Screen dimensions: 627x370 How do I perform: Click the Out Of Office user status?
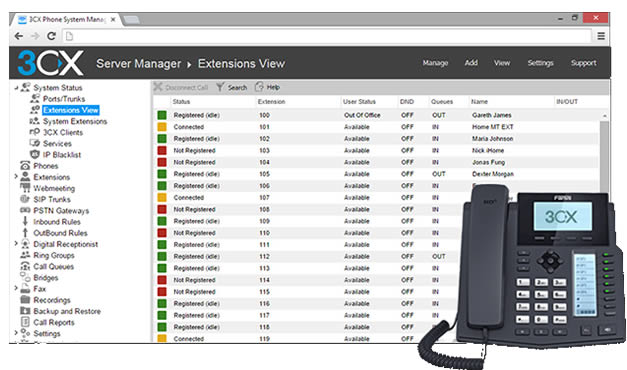(x=362, y=115)
